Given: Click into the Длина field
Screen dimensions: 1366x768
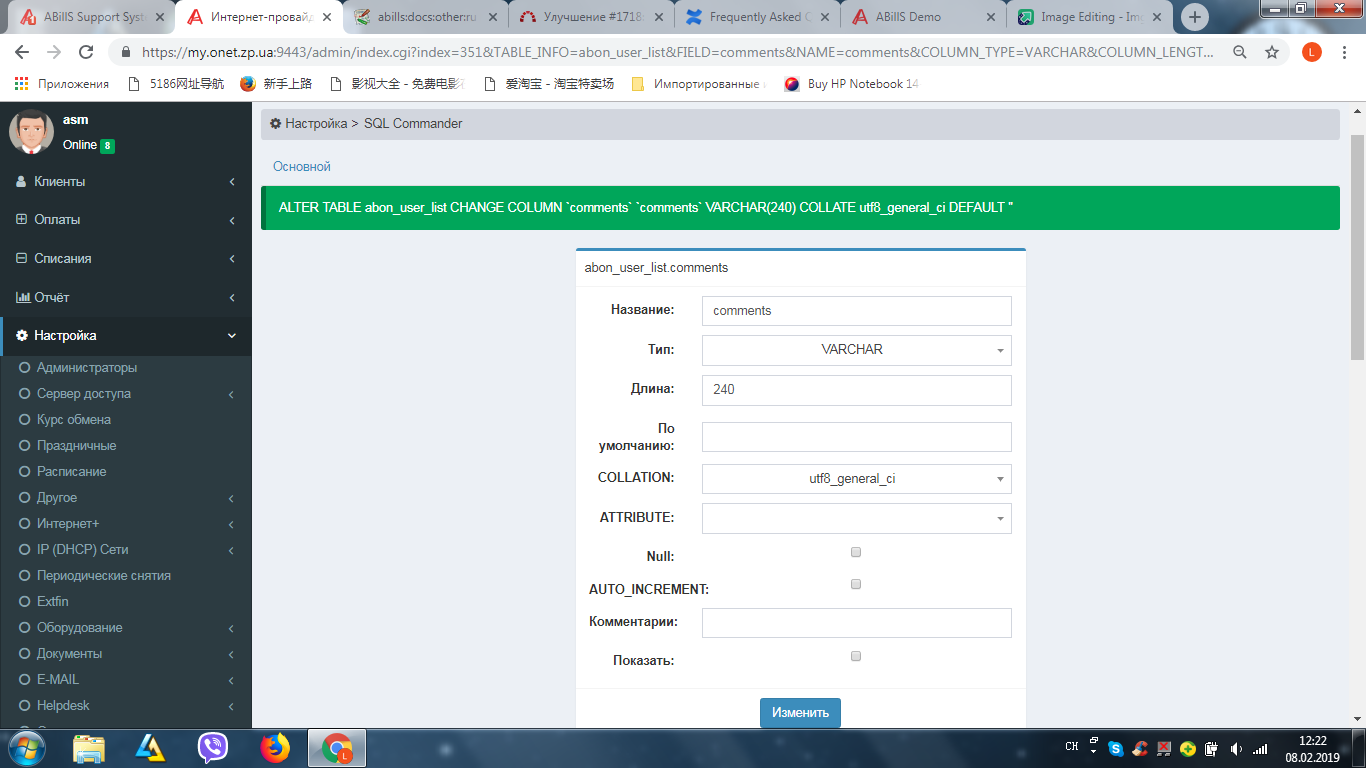Looking at the screenshot, I should [856, 390].
